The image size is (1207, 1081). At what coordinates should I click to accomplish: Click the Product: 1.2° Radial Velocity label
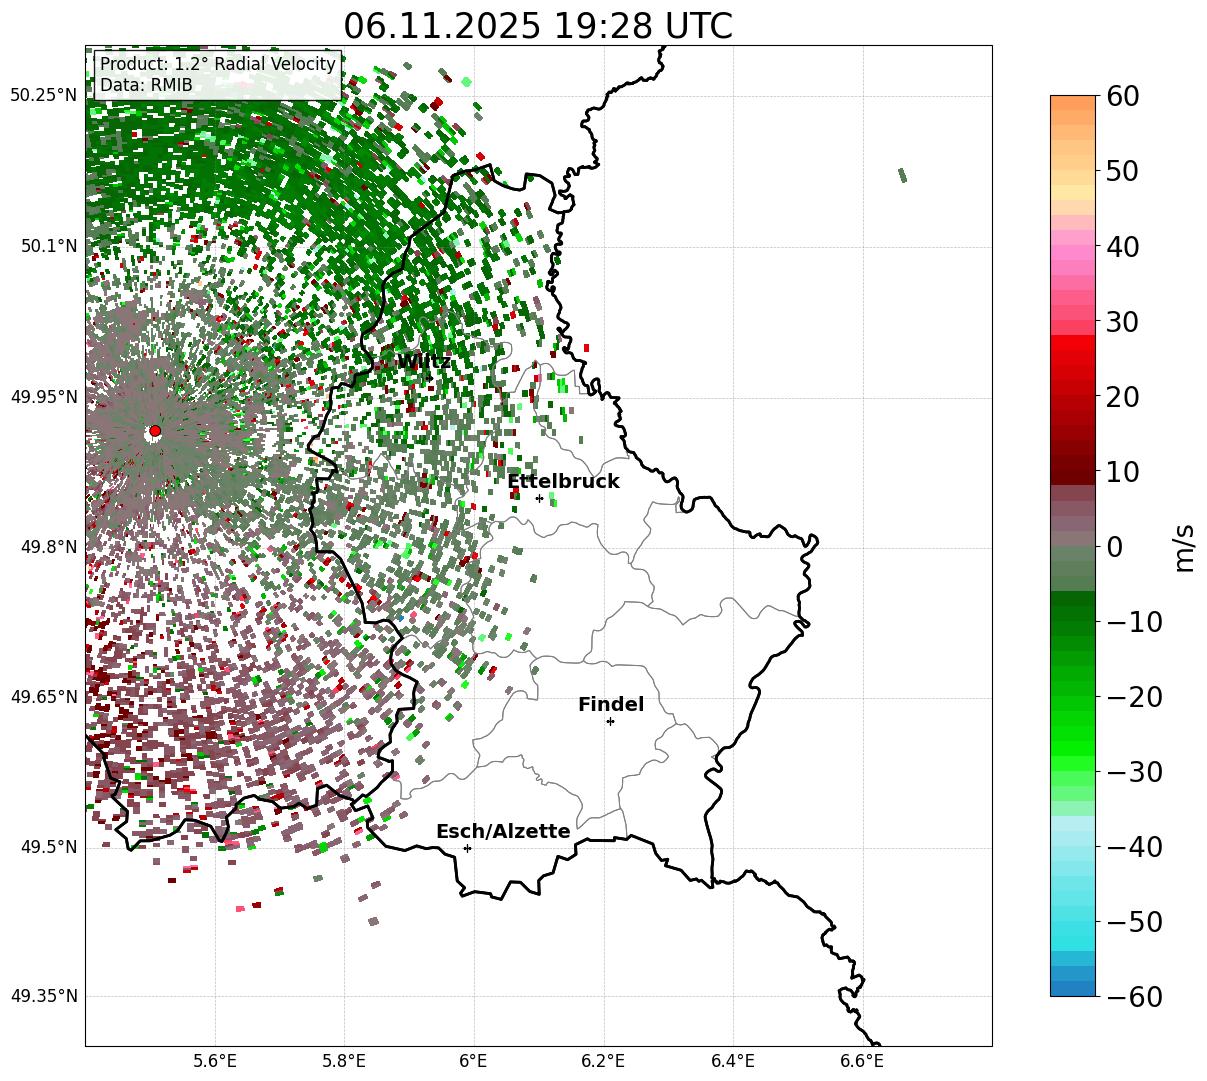[x=218, y=65]
